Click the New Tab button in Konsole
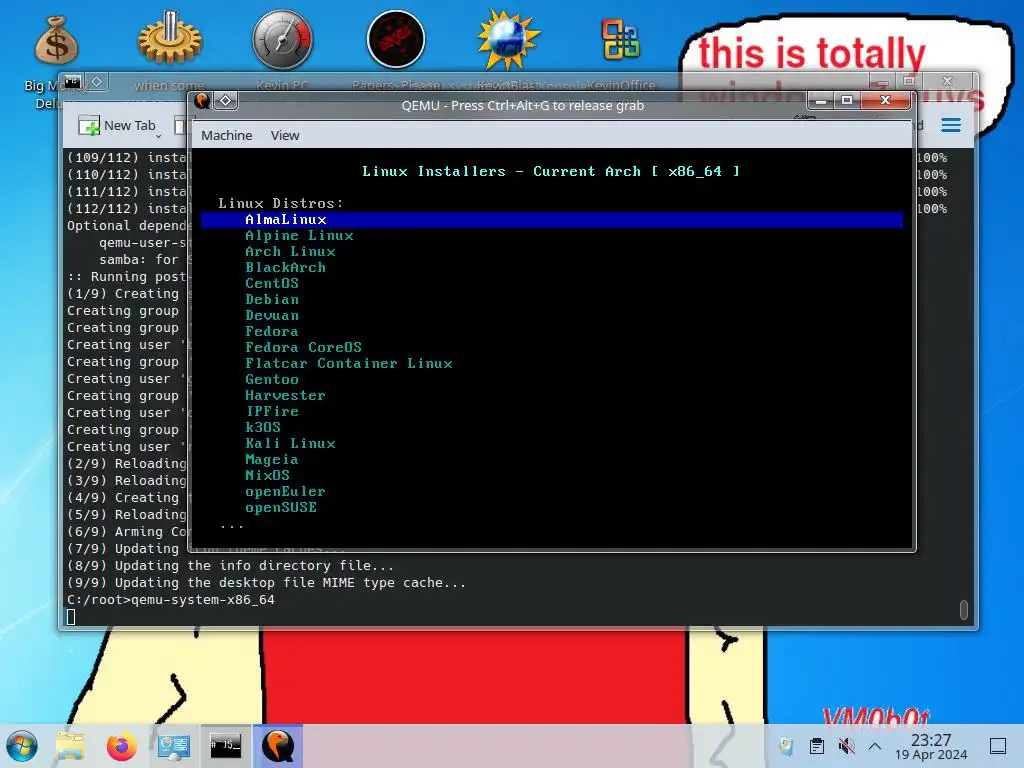The height and width of the screenshot is (768, 1024). pos(118,125)
